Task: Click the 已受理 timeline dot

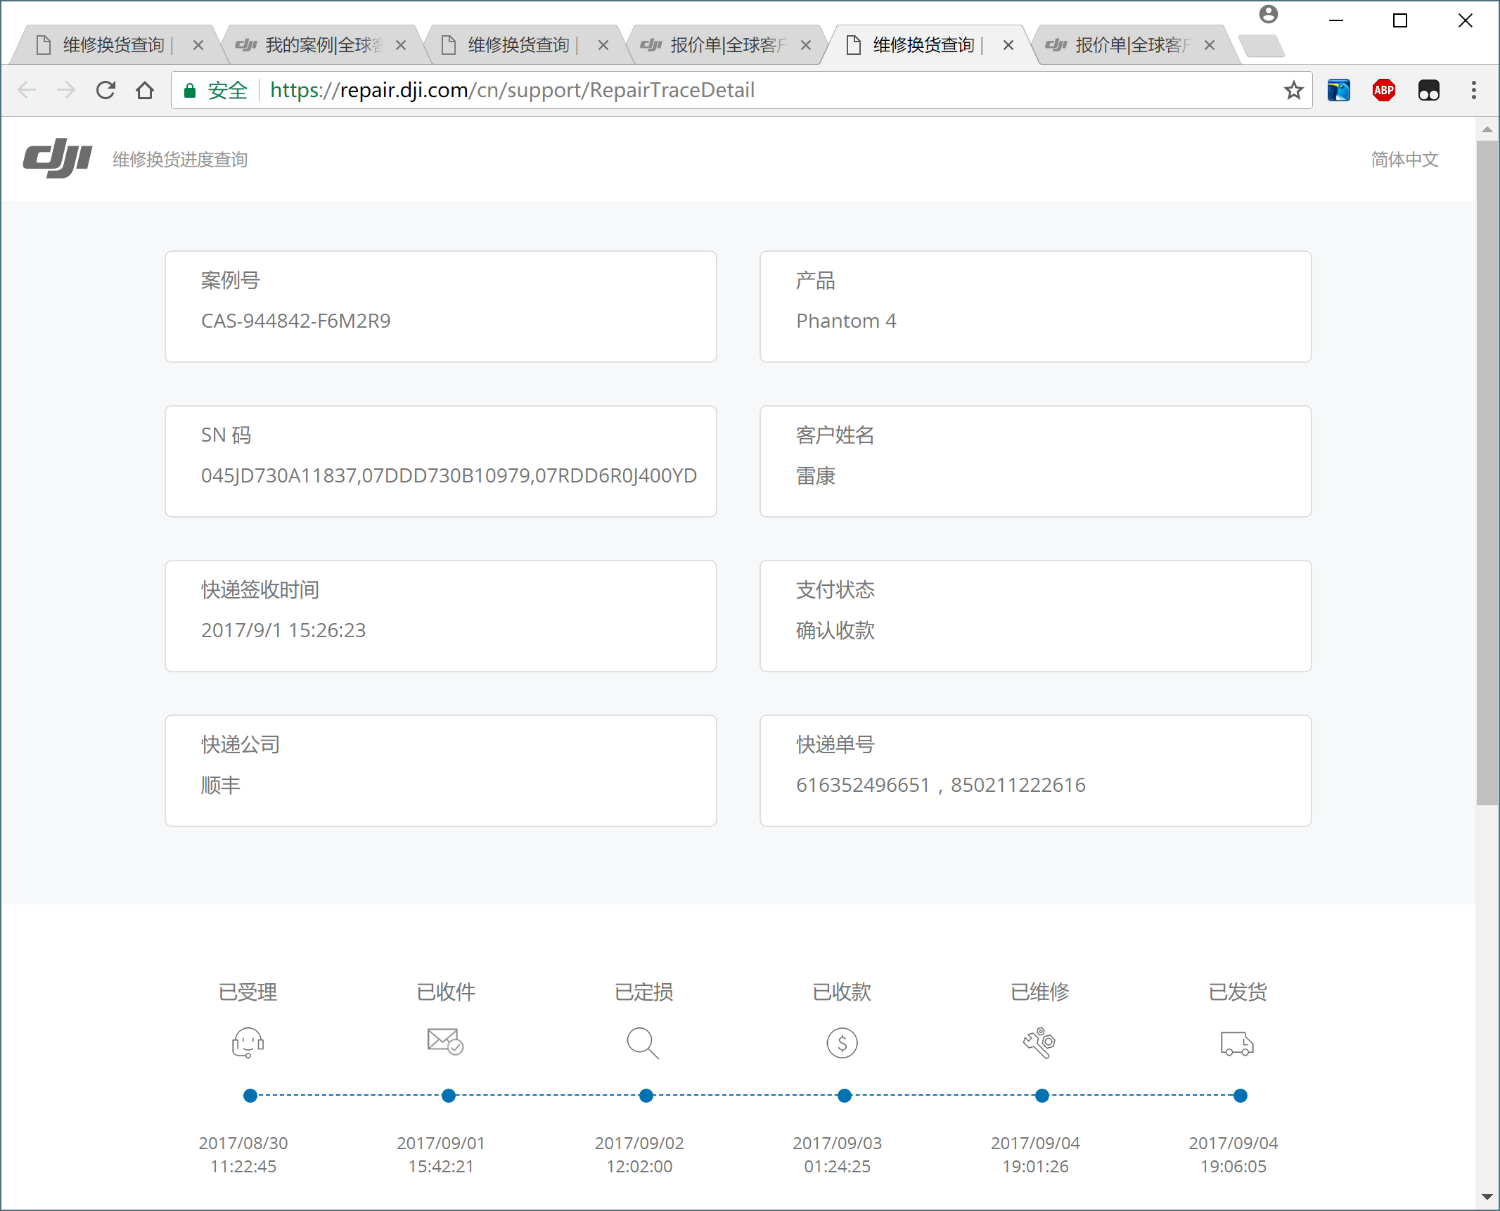Action: point(250,1096)
